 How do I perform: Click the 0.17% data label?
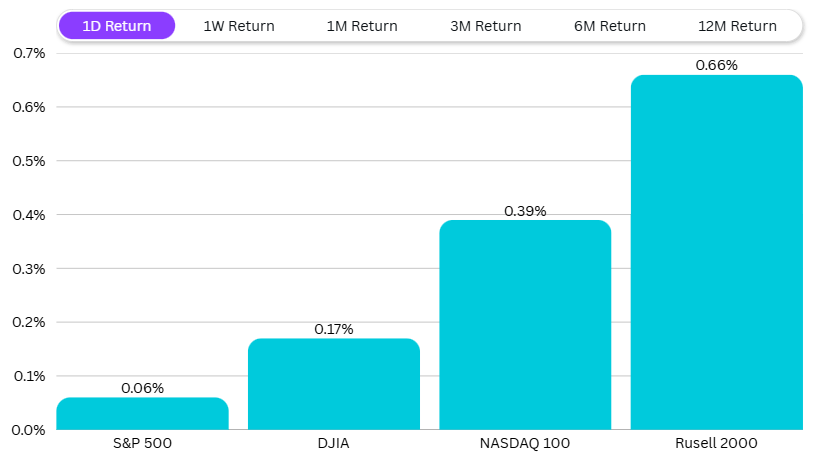click(334, 329)
